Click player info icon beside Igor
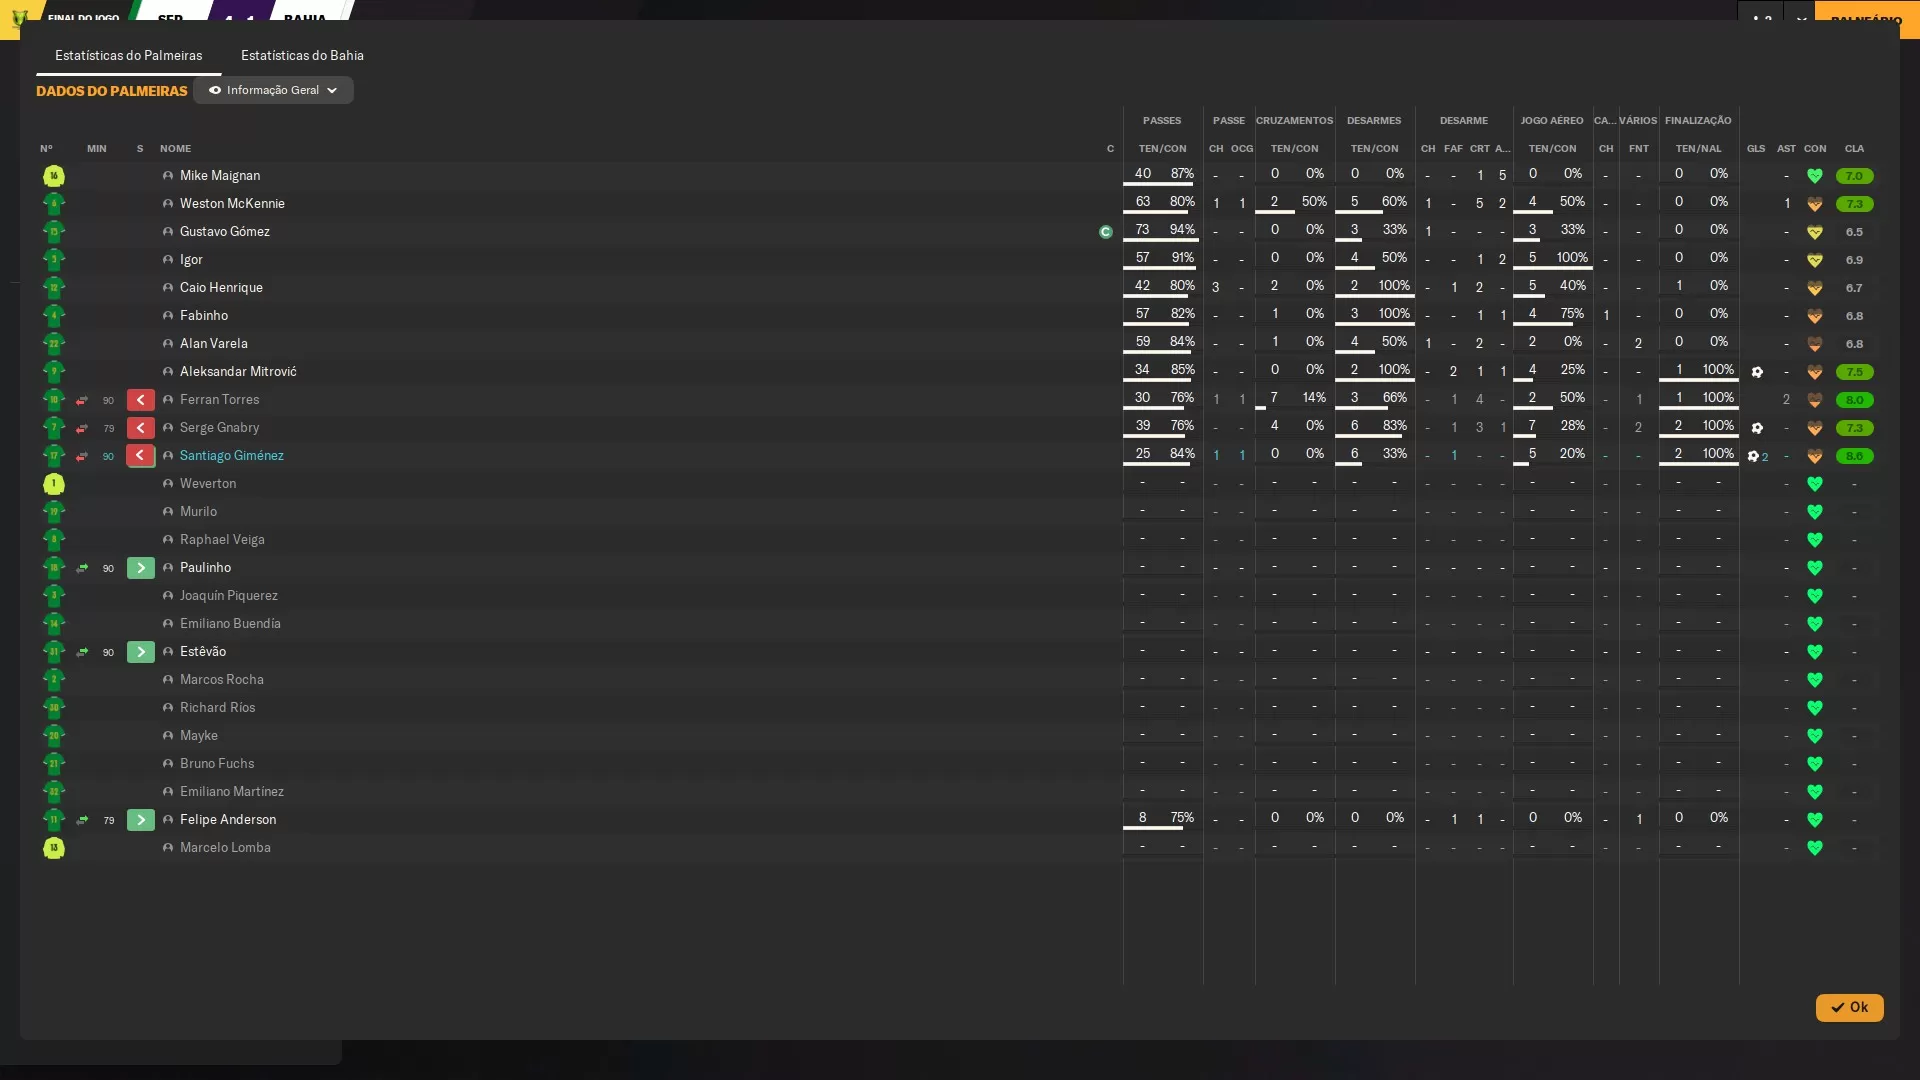 [x=168, y=260]
